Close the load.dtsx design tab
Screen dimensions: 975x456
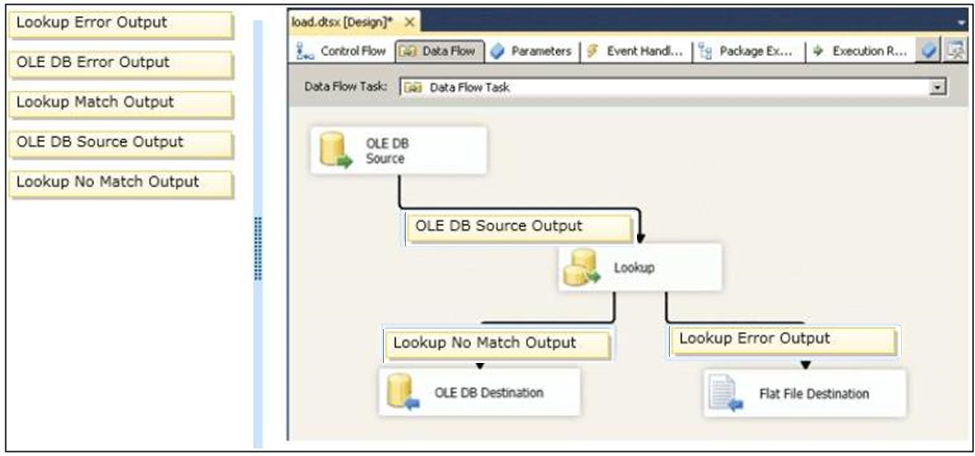click(x=409, y=22)
